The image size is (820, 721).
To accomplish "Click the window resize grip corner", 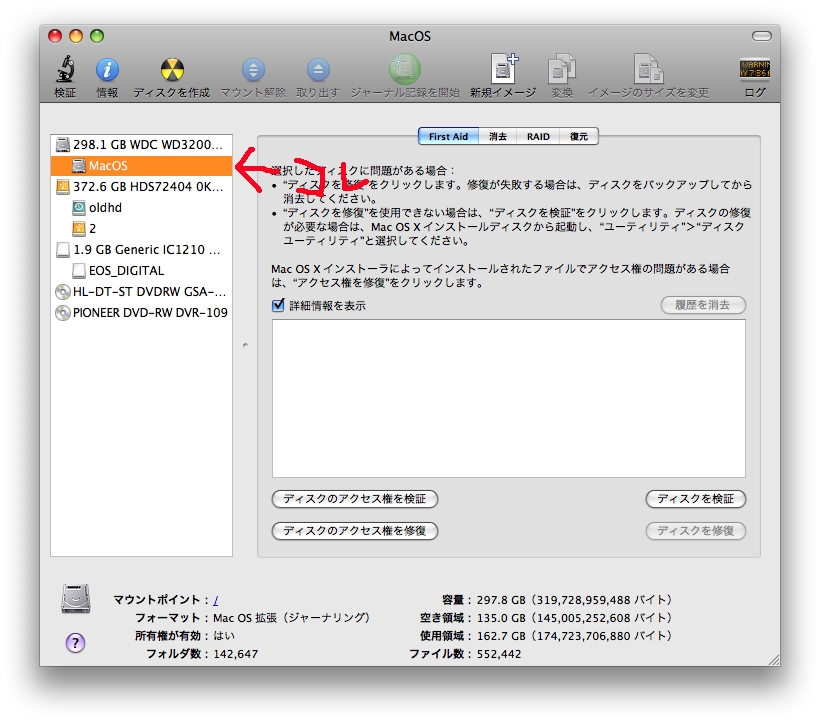I will (x=774, y=660).
